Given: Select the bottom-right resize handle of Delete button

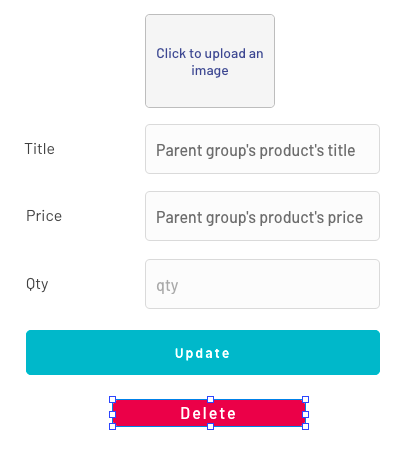Looking at the screenshot, I should [x=305, y=426].
